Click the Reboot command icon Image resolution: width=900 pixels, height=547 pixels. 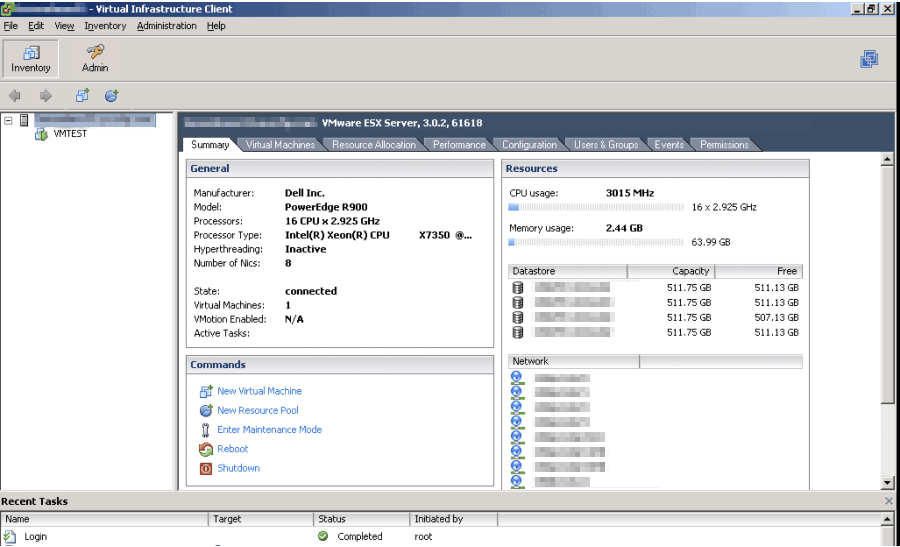pyautogui.click(x=205, y=449)
